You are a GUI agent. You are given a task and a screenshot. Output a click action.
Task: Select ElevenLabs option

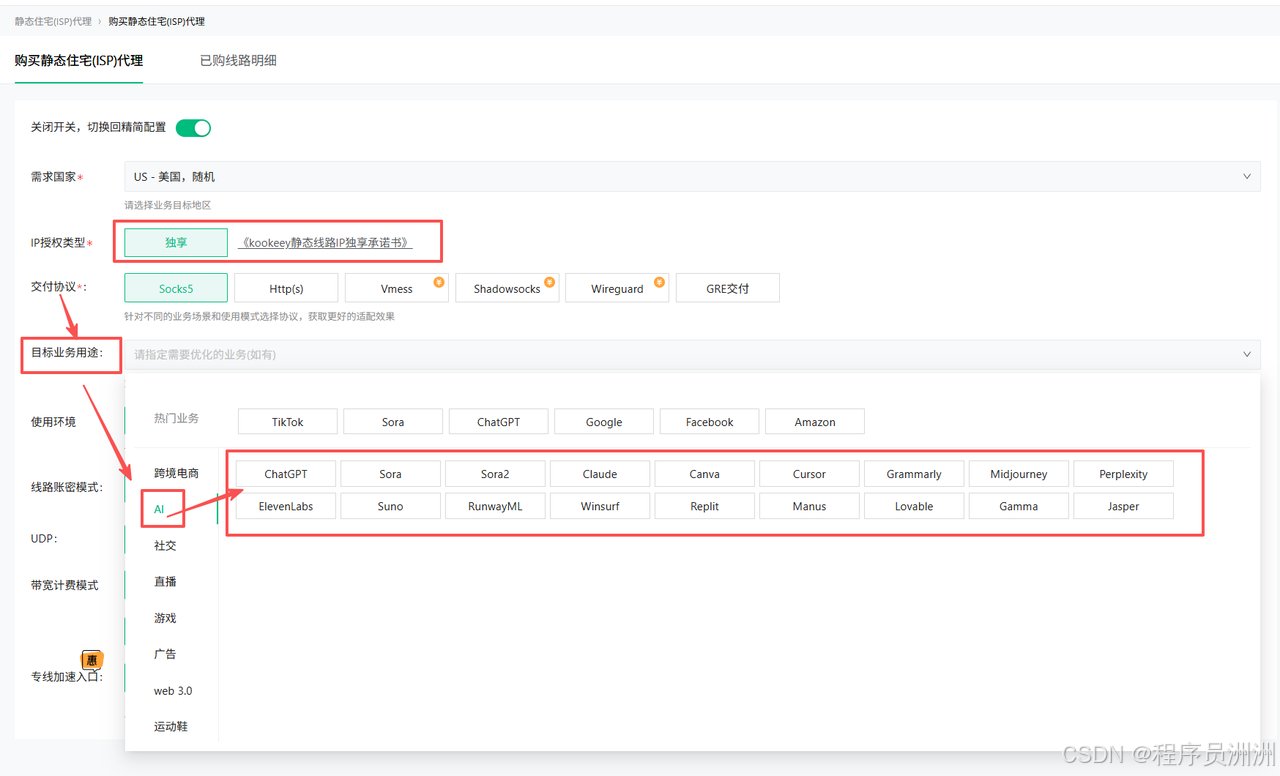tap(286, 505)
